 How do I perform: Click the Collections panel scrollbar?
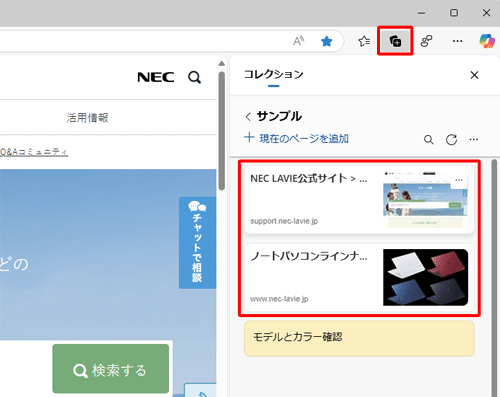495,278
